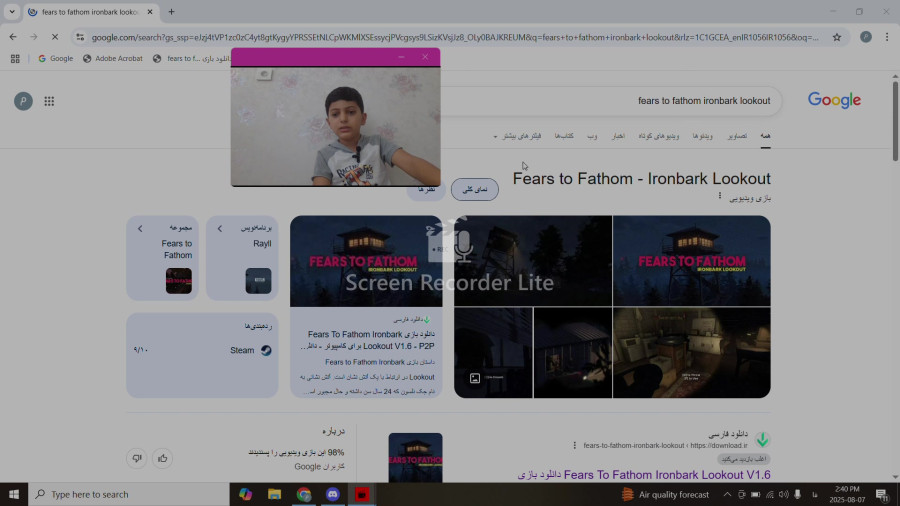Open the more images gallery icon
Image resolution: width=900 pixels, height=506 pixels.
(475, 378)
